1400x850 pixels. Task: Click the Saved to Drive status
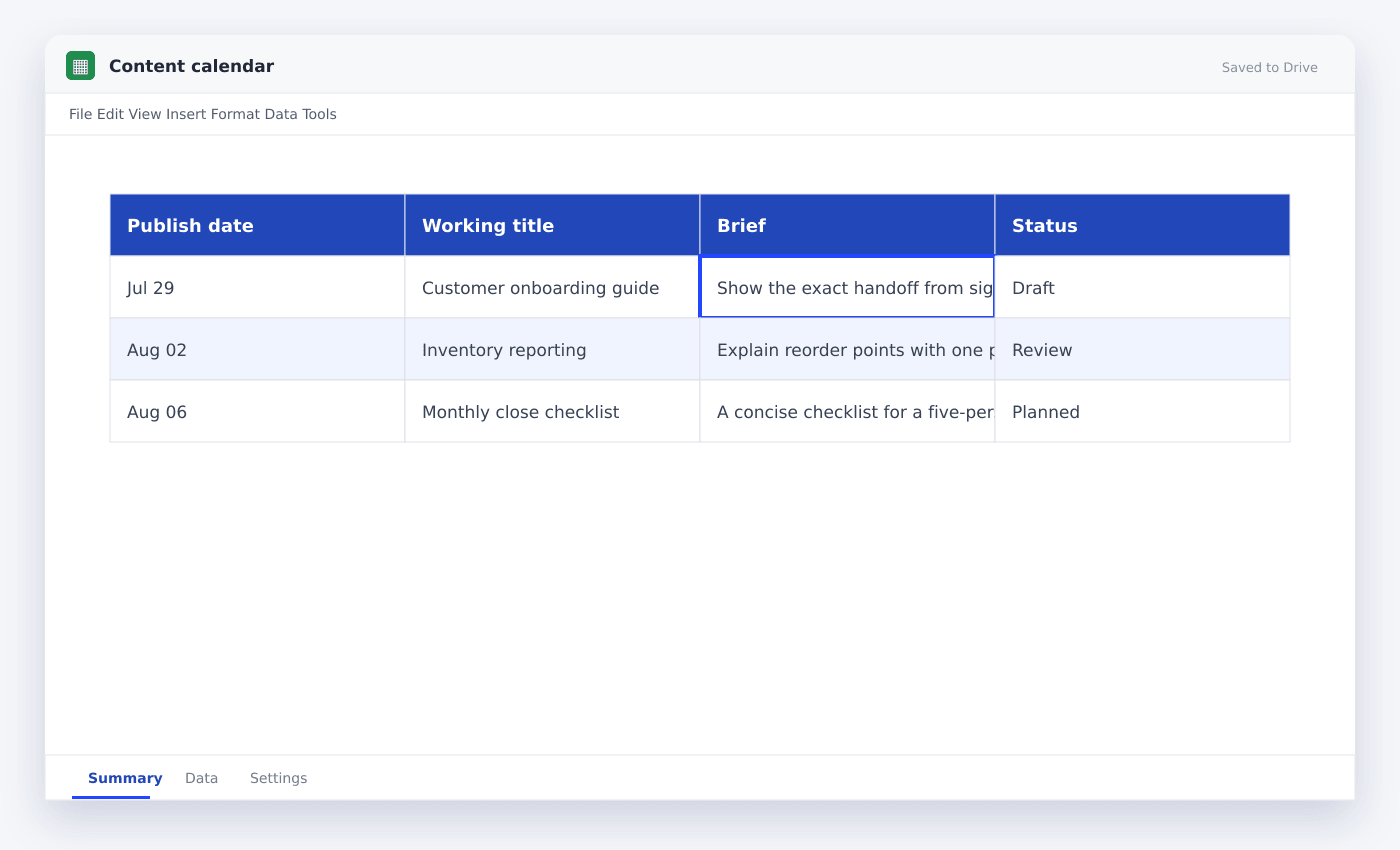[x=1269, y=67]
